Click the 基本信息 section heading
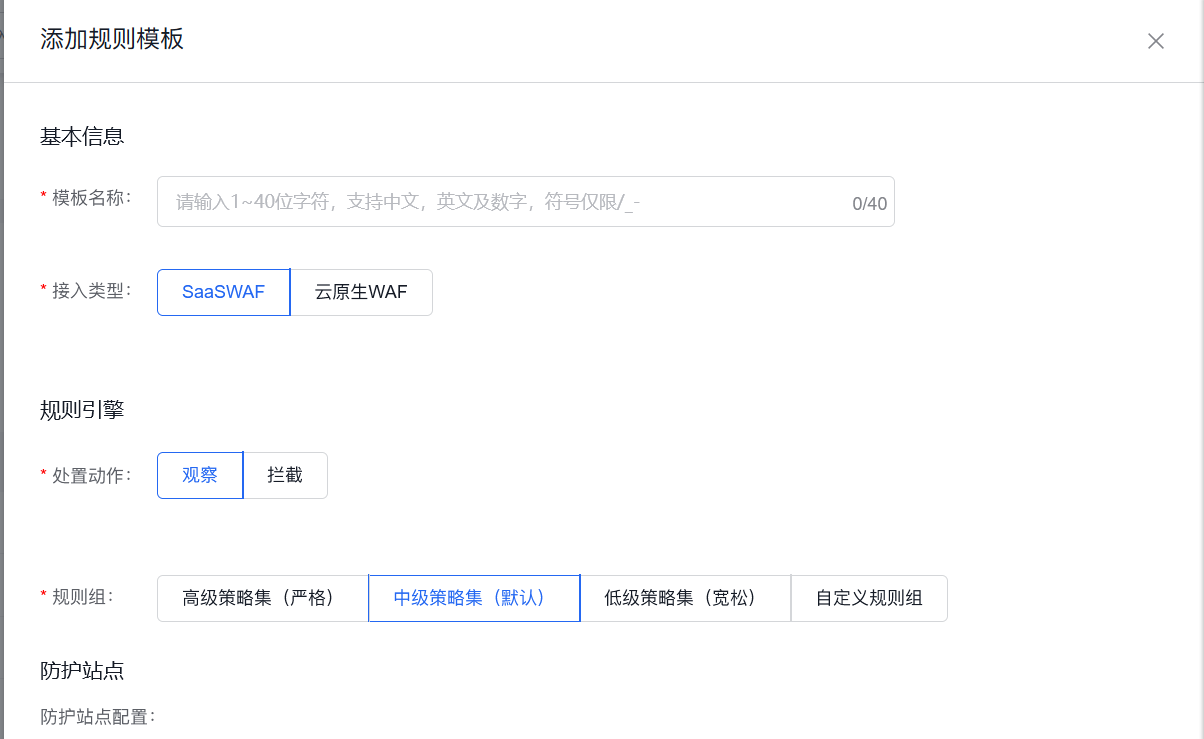The image size is (1204, 739). tap(80, 136)
